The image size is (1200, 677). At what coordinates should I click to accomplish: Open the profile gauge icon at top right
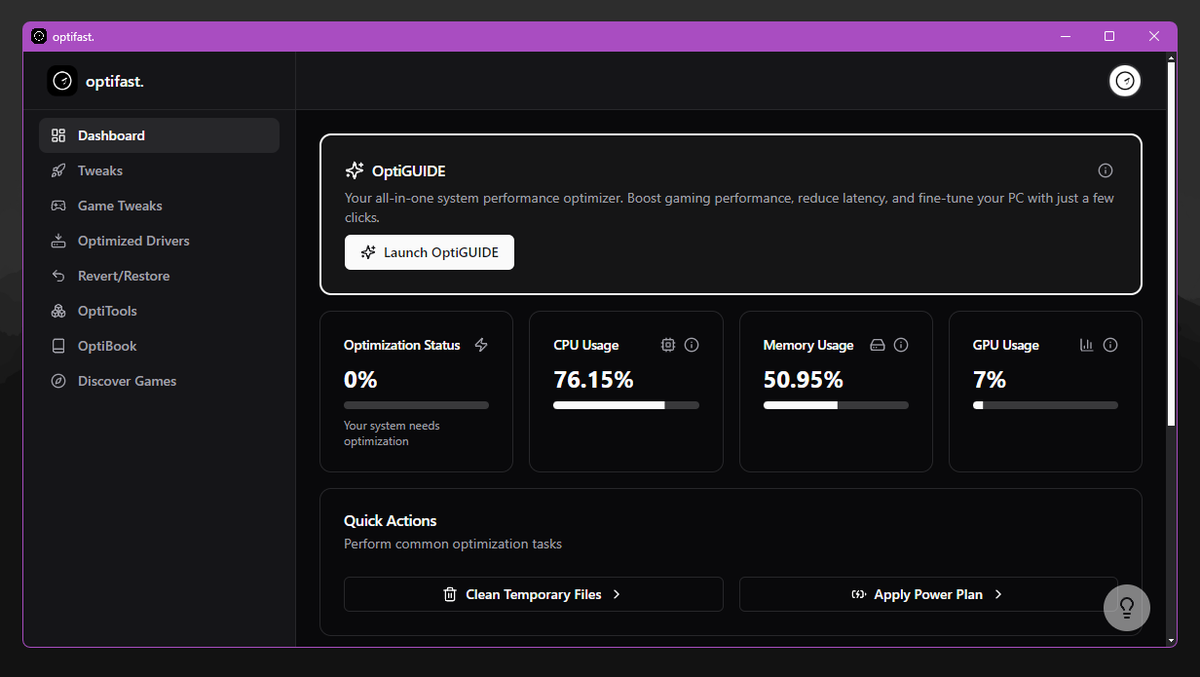click(1125, 81)
